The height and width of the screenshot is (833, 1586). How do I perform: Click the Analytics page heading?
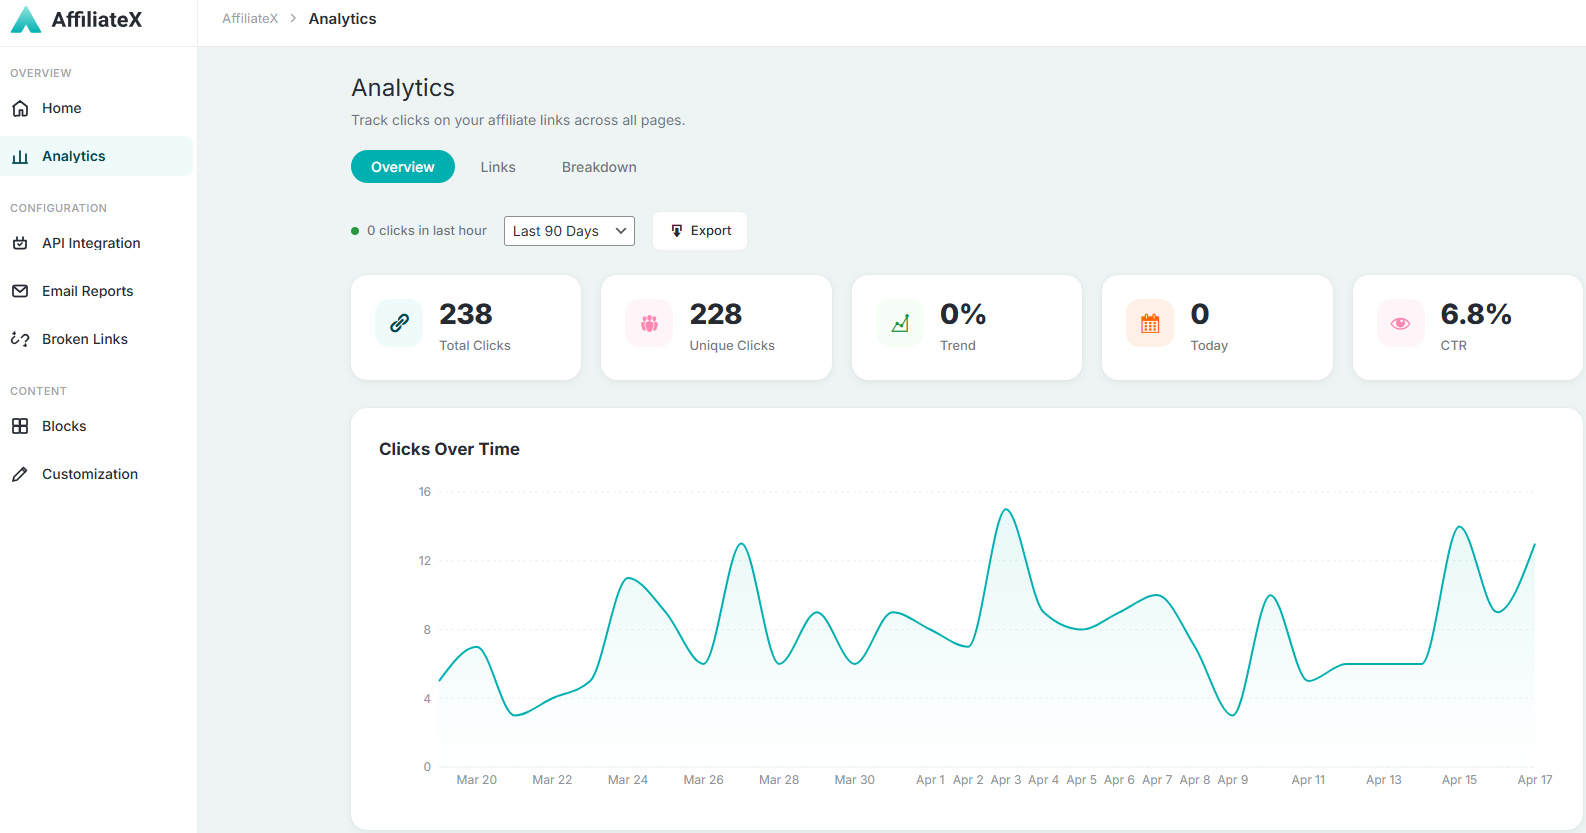pos(403,88)
